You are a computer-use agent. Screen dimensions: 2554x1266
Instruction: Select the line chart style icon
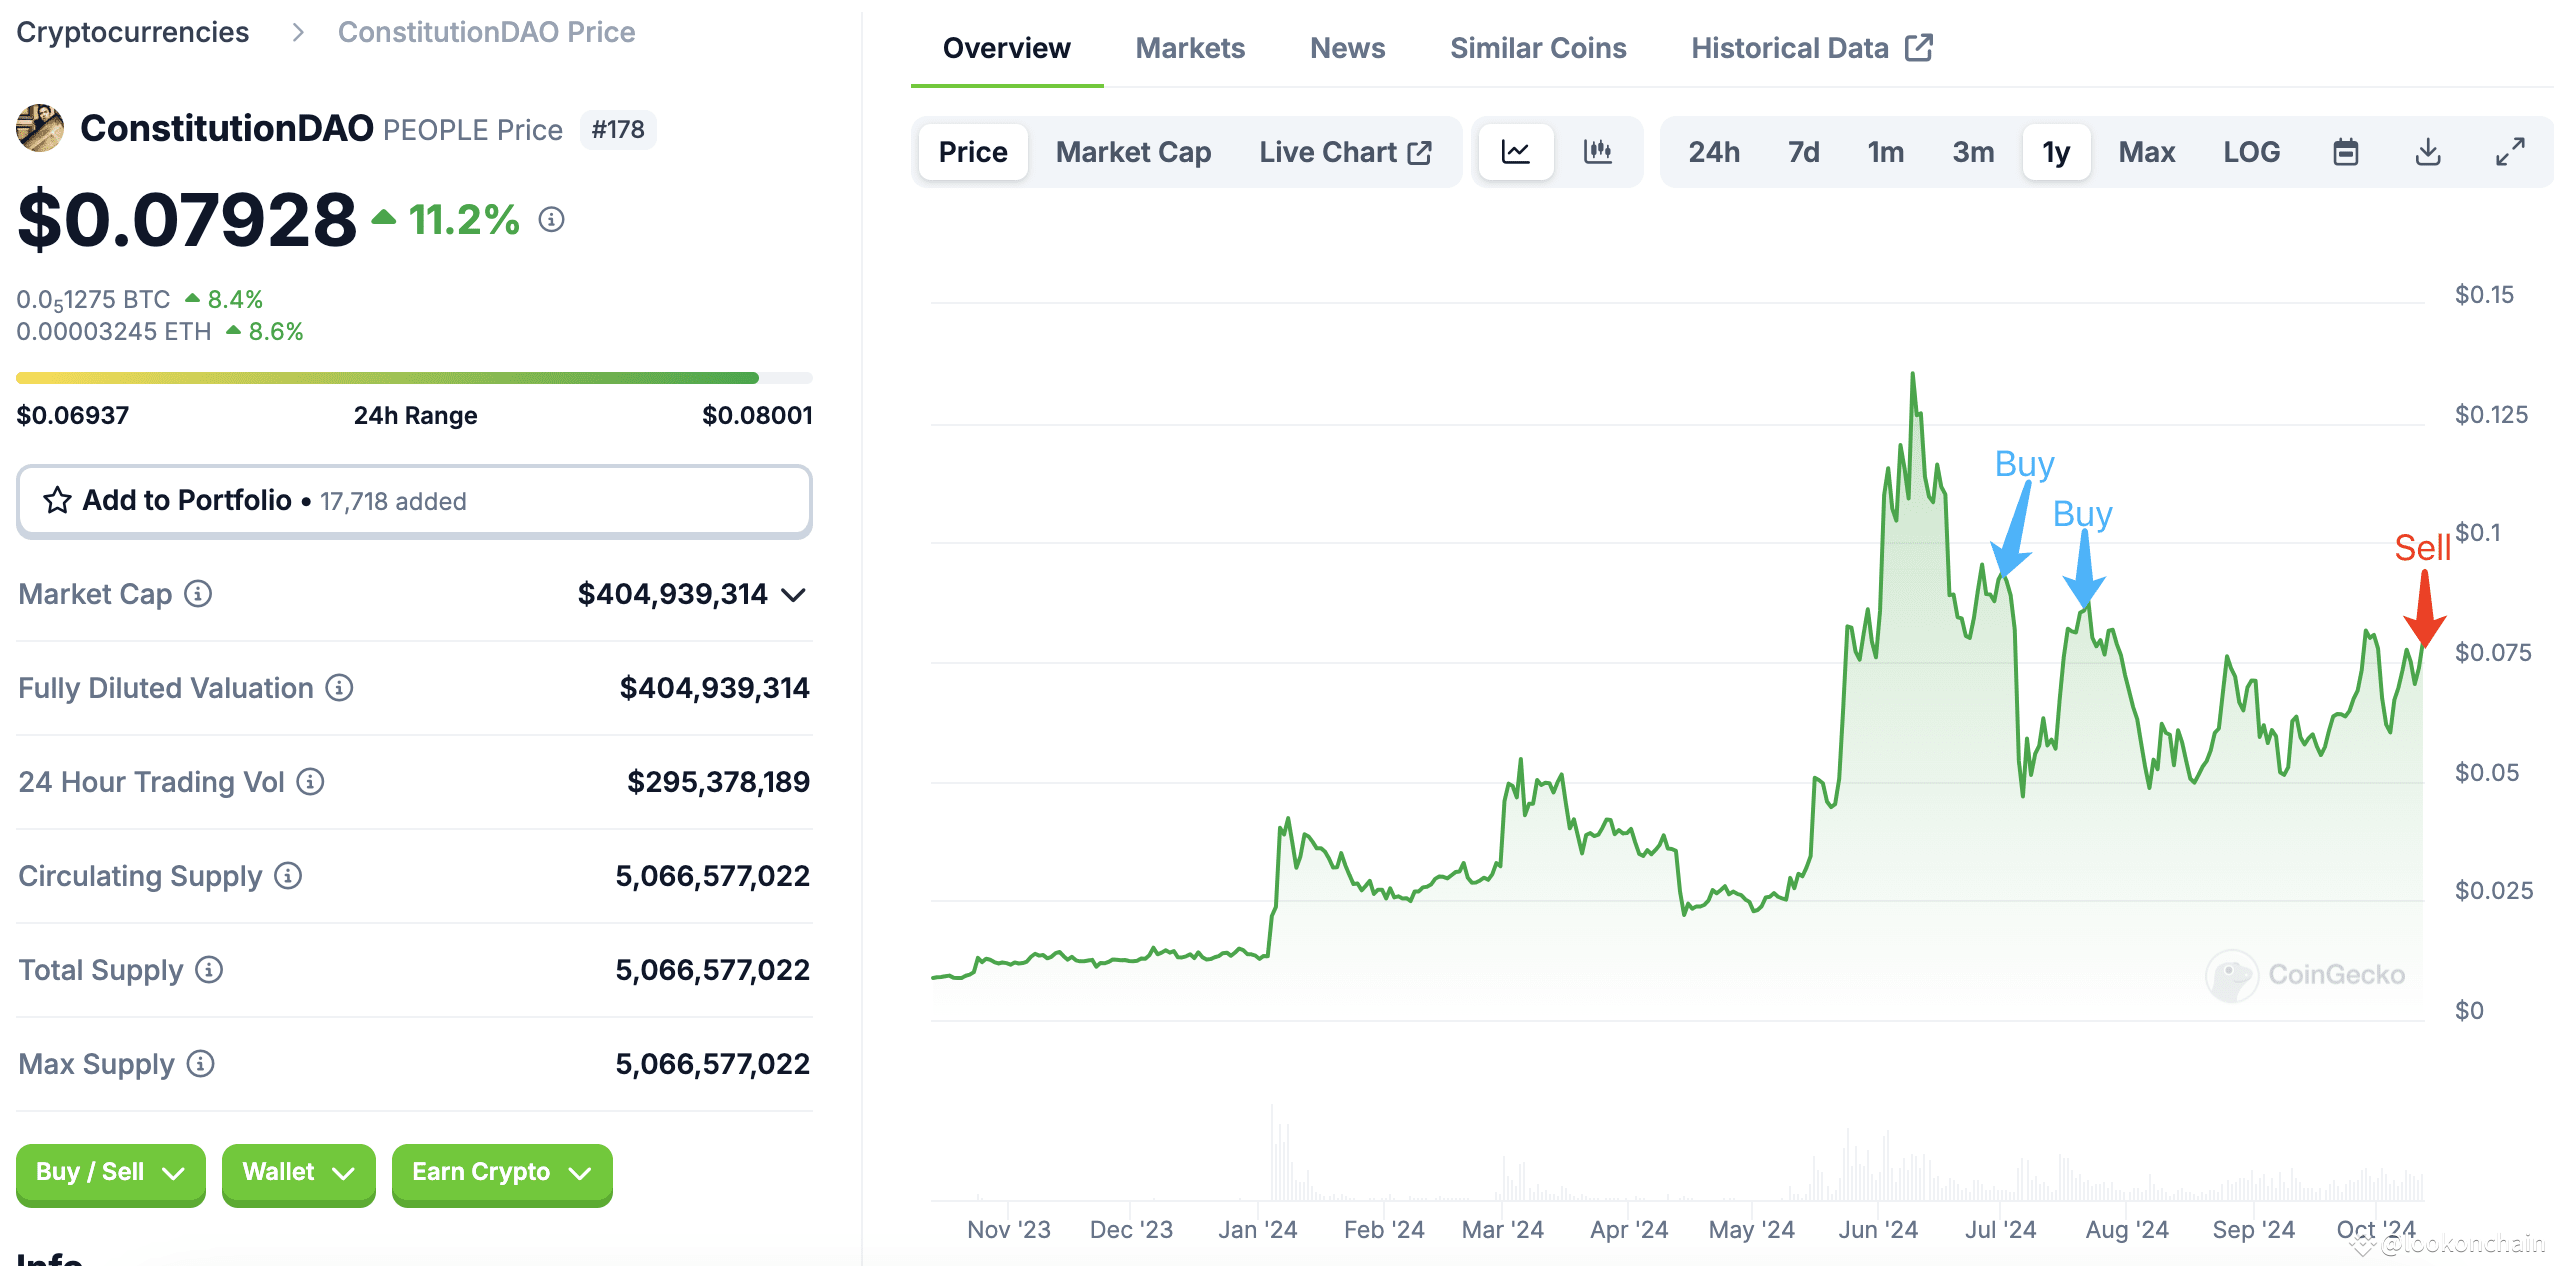tap(1515, 151)
